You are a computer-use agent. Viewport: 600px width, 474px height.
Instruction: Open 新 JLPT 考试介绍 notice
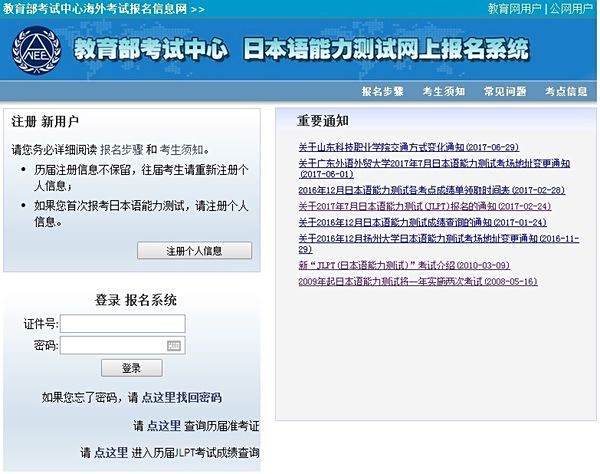tap(404, 265)
